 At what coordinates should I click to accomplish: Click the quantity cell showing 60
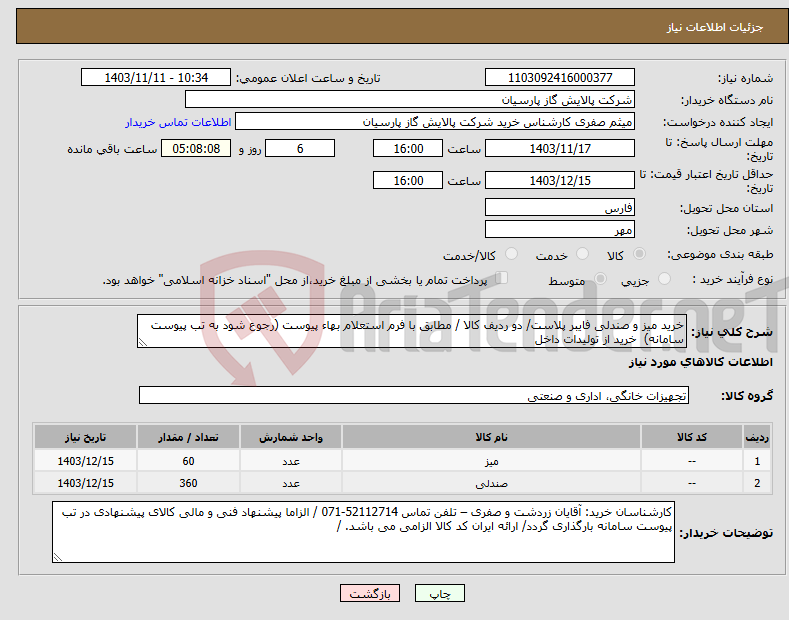[188, 461]
